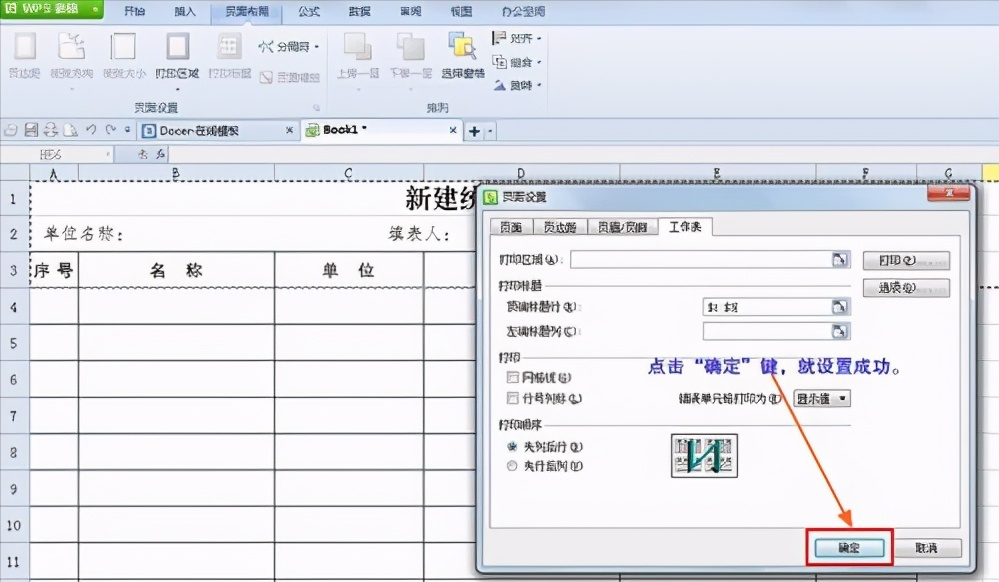This screenshot has height=582, width=999.
Task: Switch to Margins tab in Page Setup dialog
Action: 559,227
